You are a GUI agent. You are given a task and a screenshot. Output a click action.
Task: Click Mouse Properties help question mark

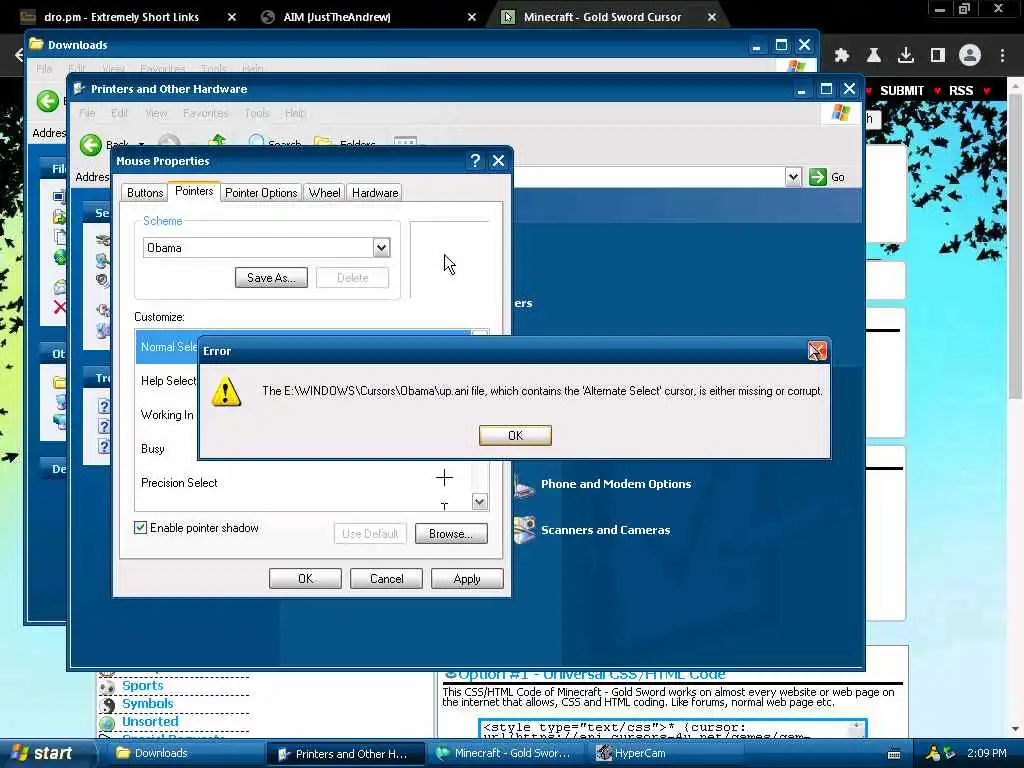pos(475,161)
